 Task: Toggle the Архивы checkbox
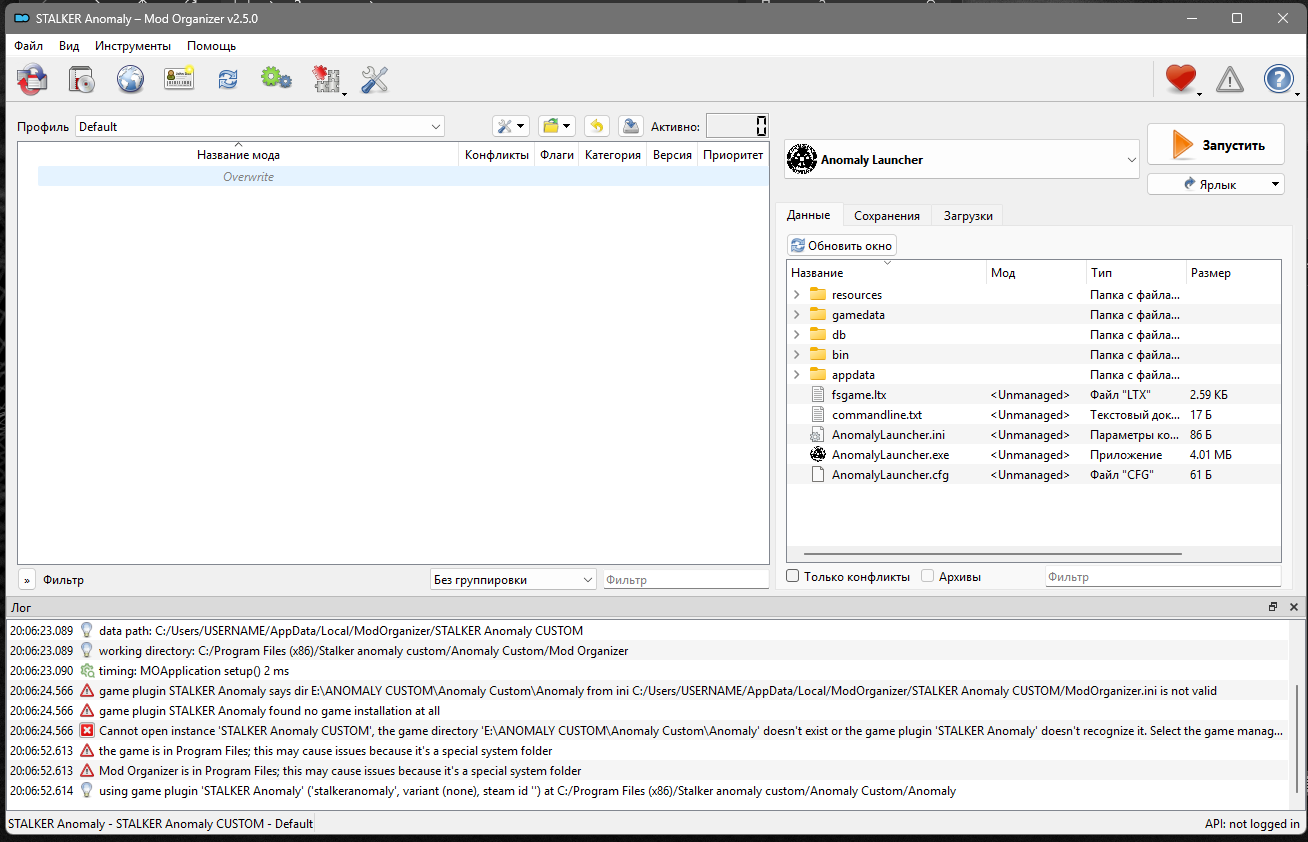[x=928, y=576]
